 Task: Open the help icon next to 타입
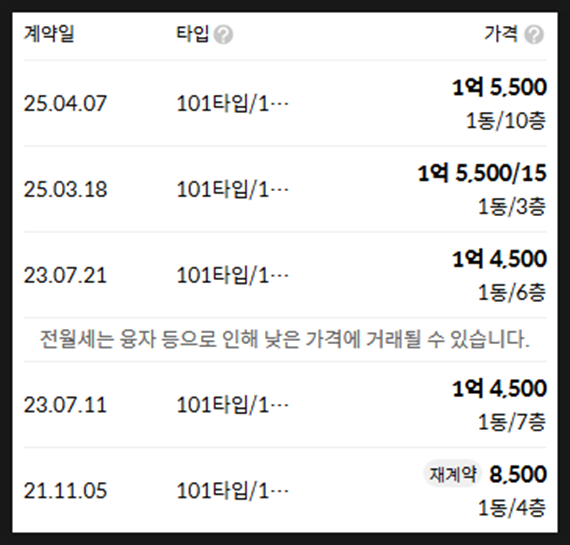point(223,35)
